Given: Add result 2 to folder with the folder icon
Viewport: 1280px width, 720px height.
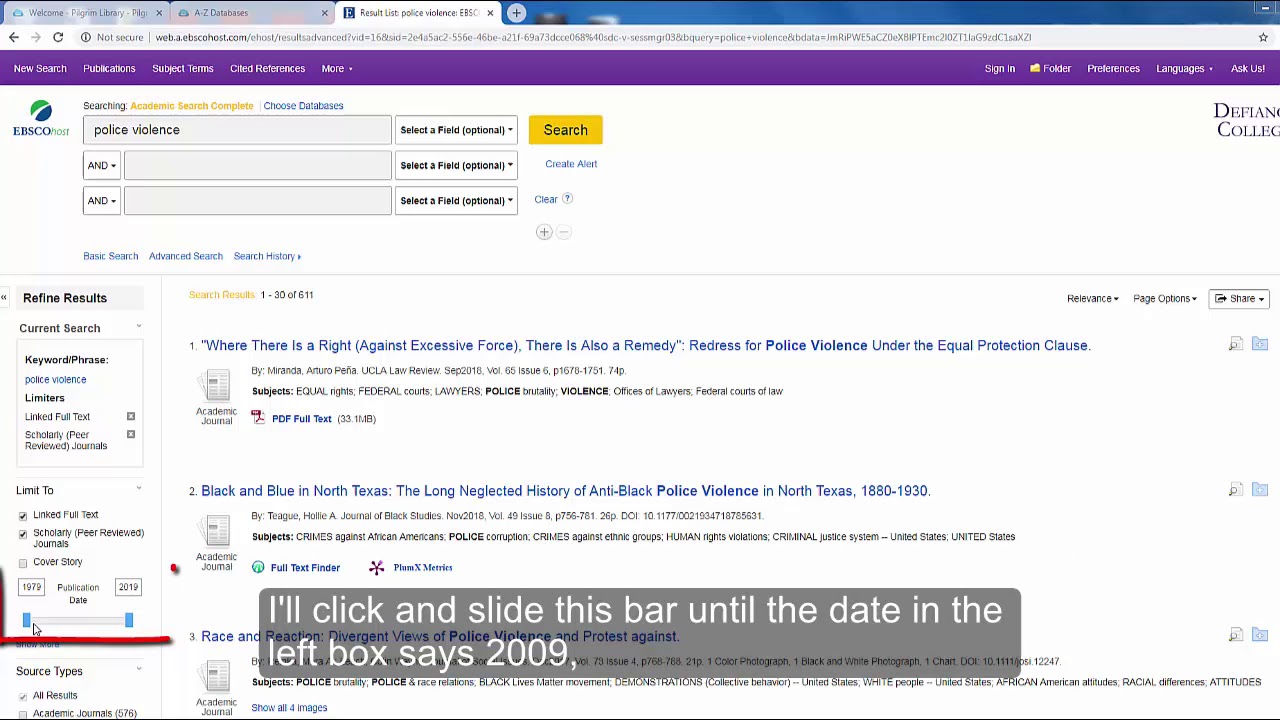Looking at the screenshot, I should 1260,490.
